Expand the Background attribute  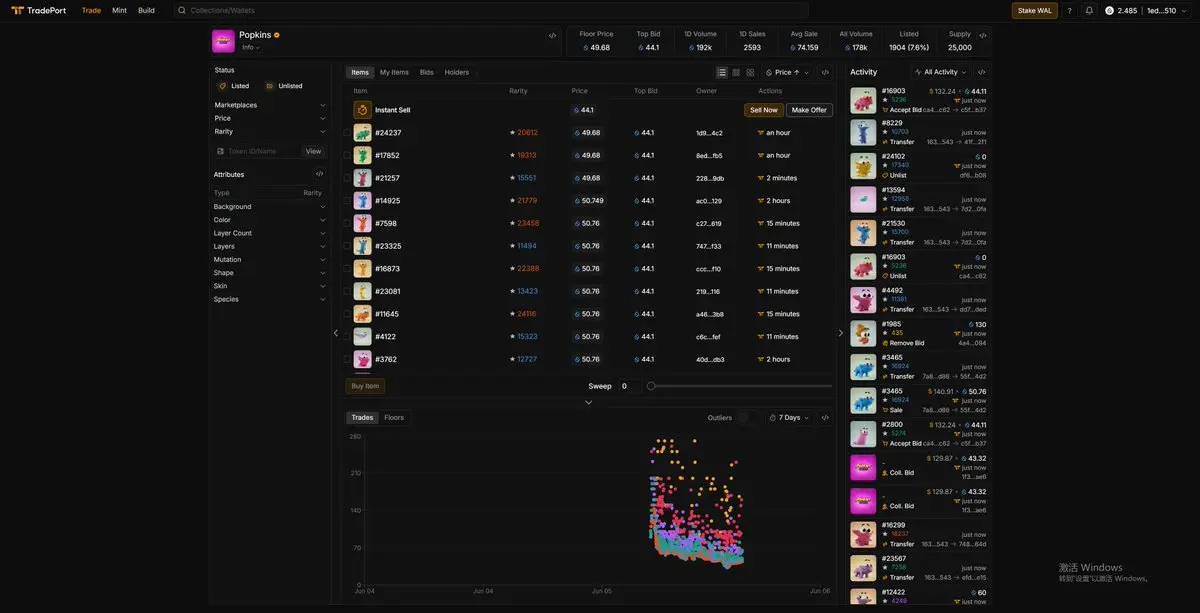270,206
